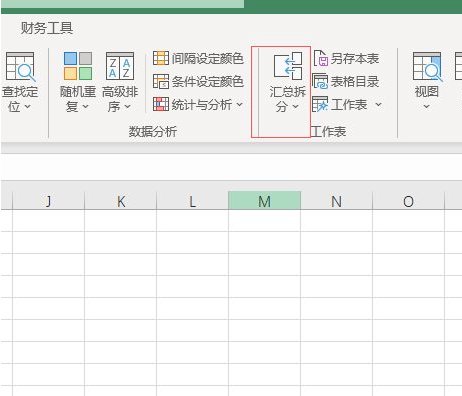462x396 pixels.
Task: Select column O header
Action: [x=409, y=201]
